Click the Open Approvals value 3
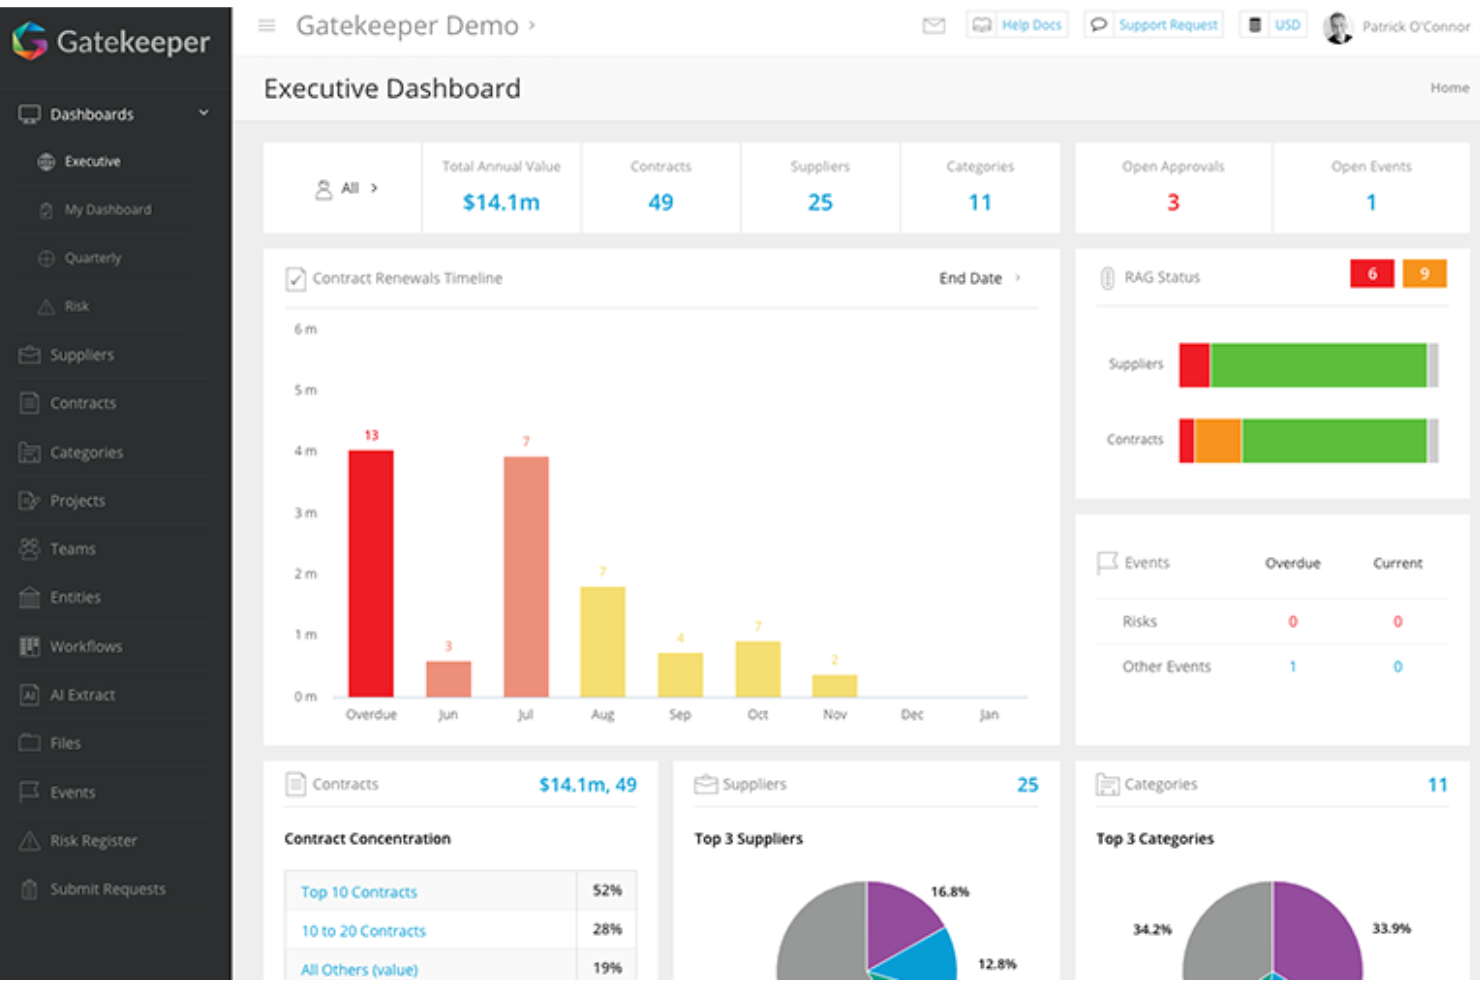 [x=1173, y=203]
